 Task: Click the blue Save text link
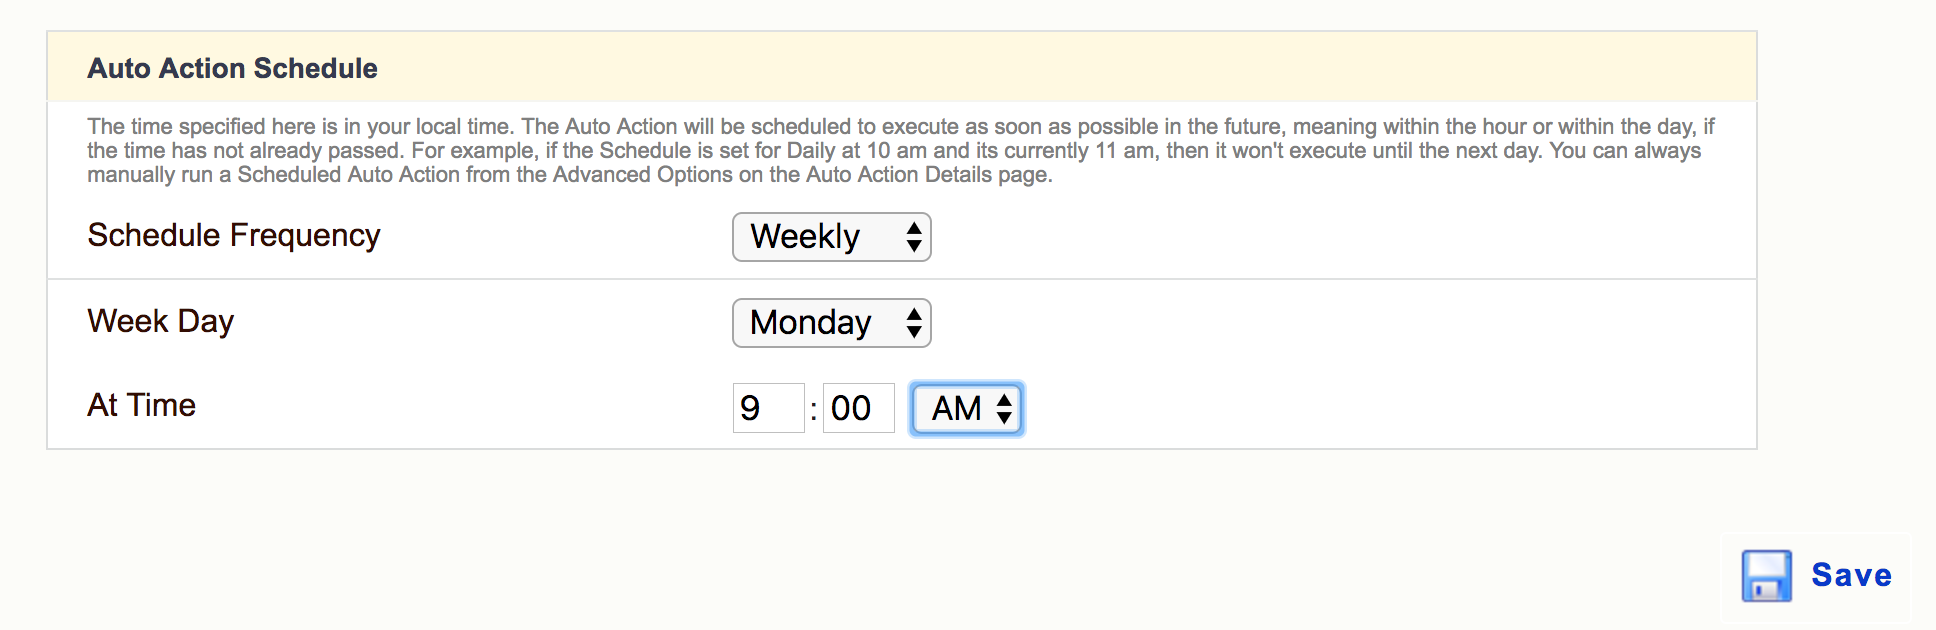coord(1851,576)
